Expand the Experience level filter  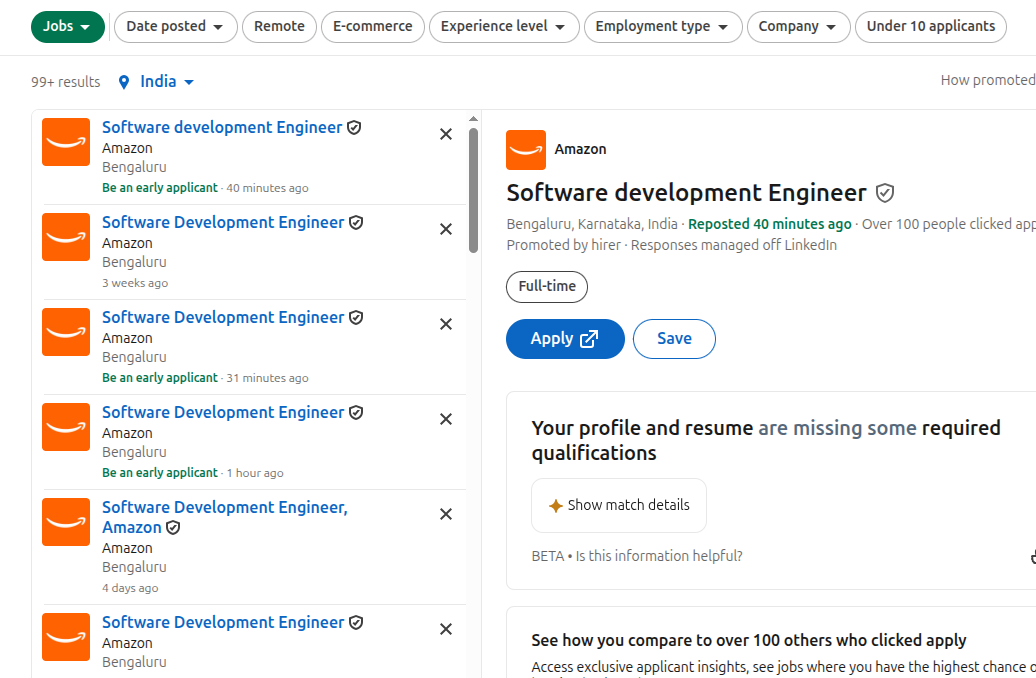click(x=503, y=26)
